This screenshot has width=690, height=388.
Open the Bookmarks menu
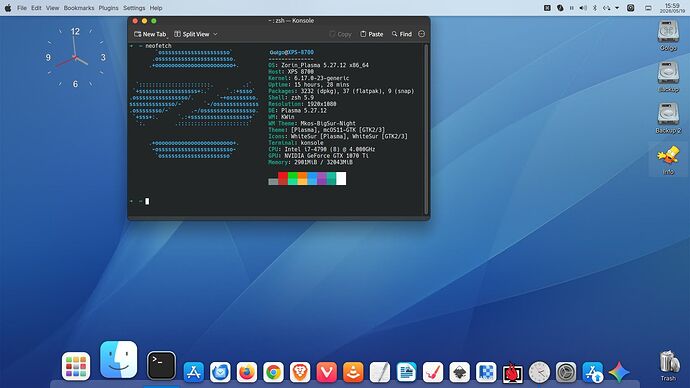pos(79,8)
